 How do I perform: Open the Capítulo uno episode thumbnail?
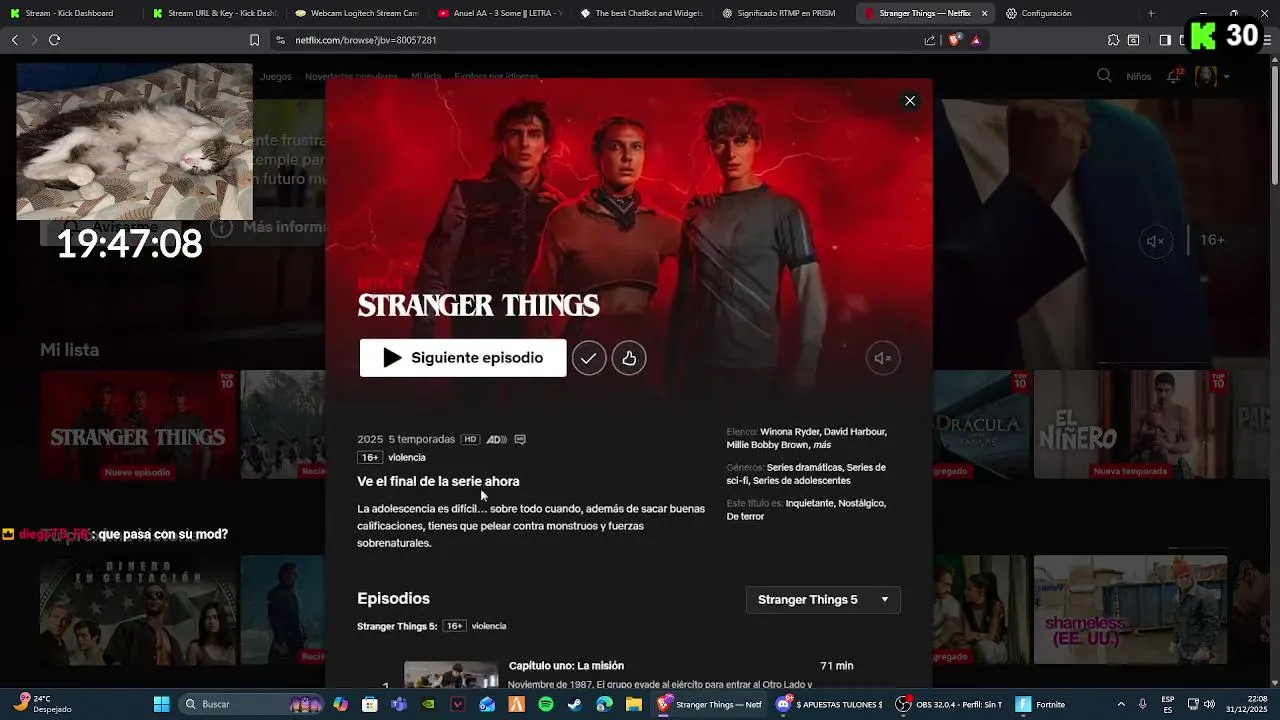(451, 675)
